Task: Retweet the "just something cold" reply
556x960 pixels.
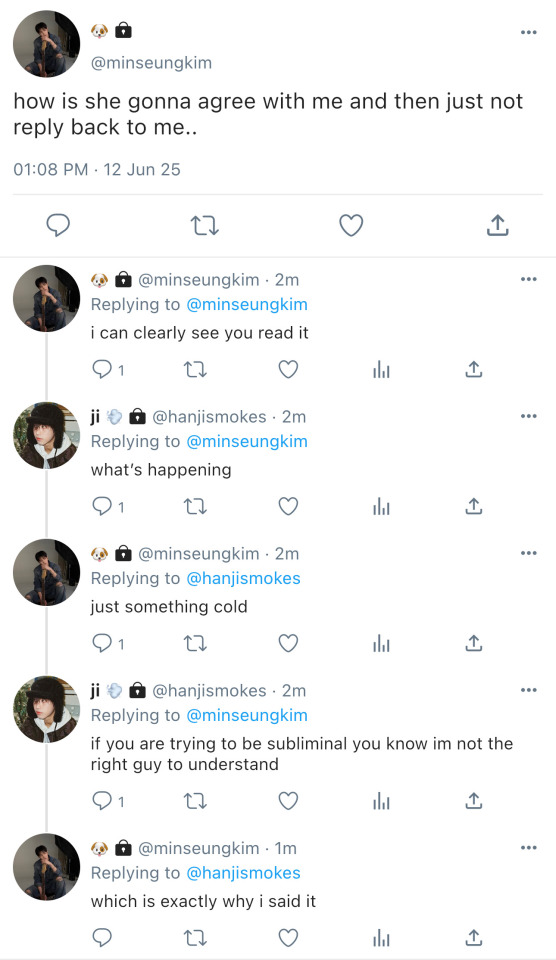Action: coord(195,643)
